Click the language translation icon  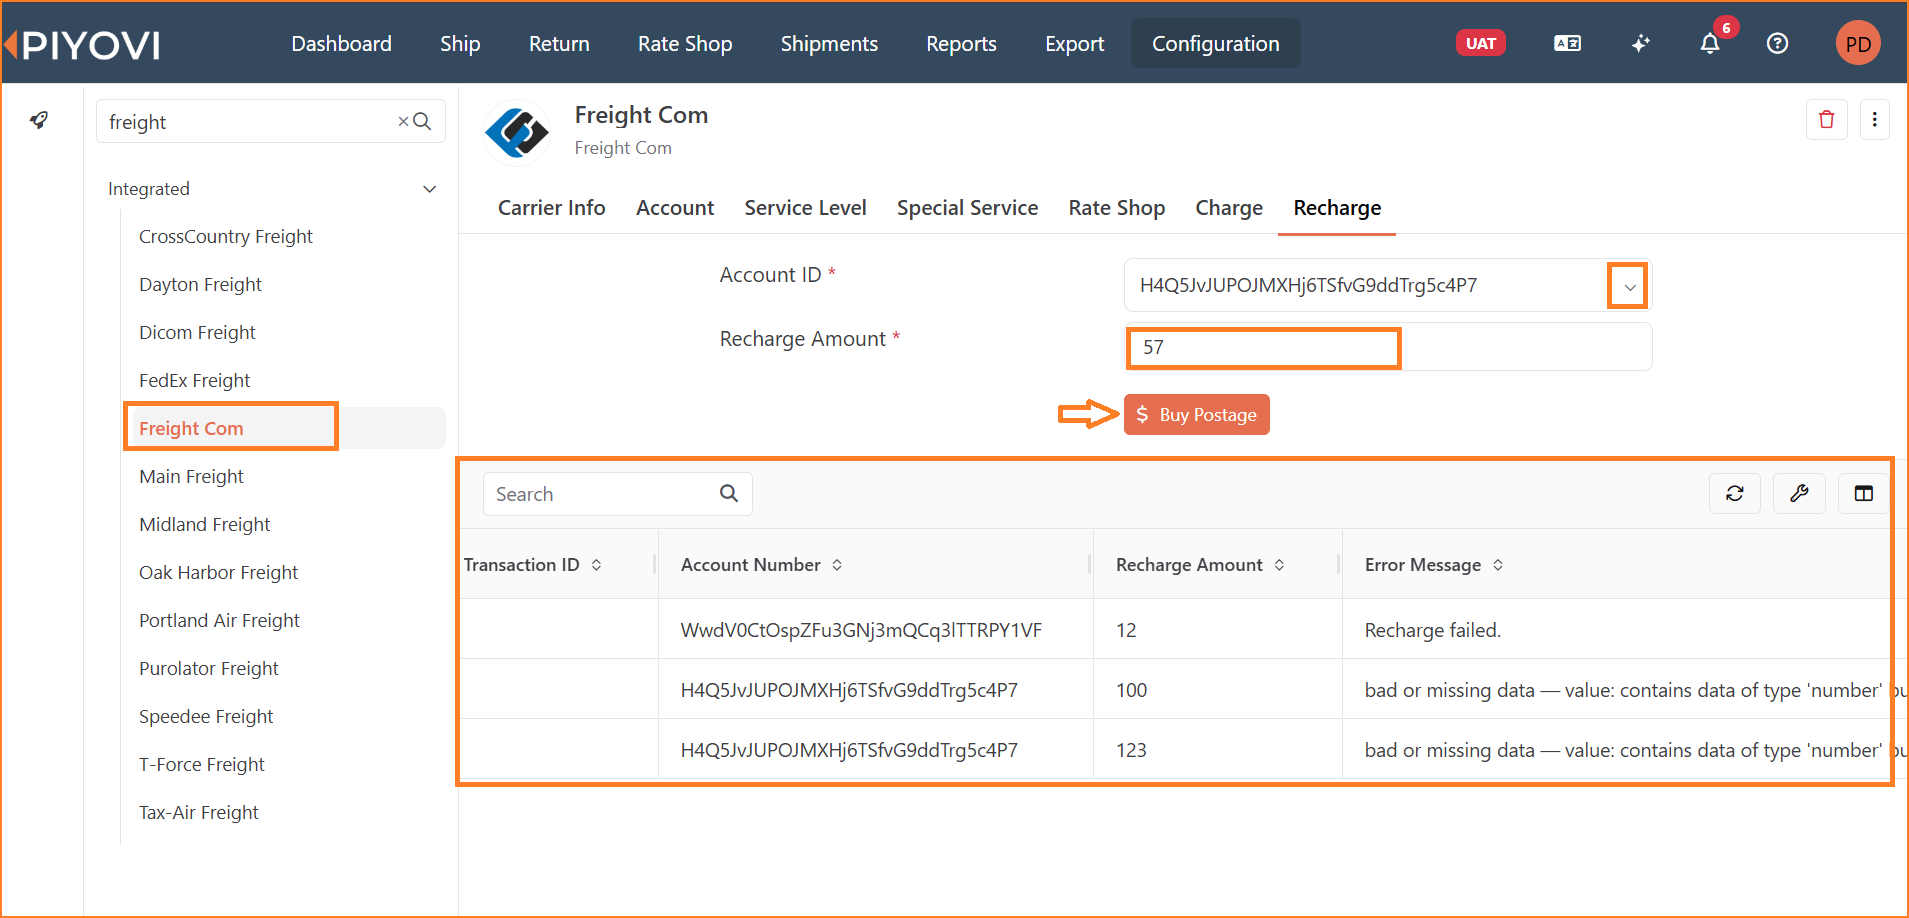coord(1567,44)
